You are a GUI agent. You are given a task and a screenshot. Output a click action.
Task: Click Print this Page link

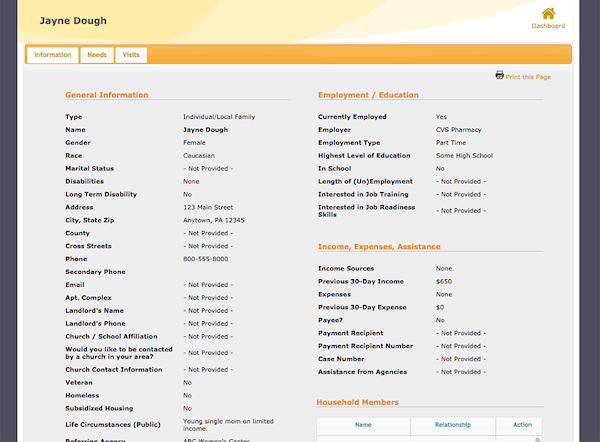(528, 77)
